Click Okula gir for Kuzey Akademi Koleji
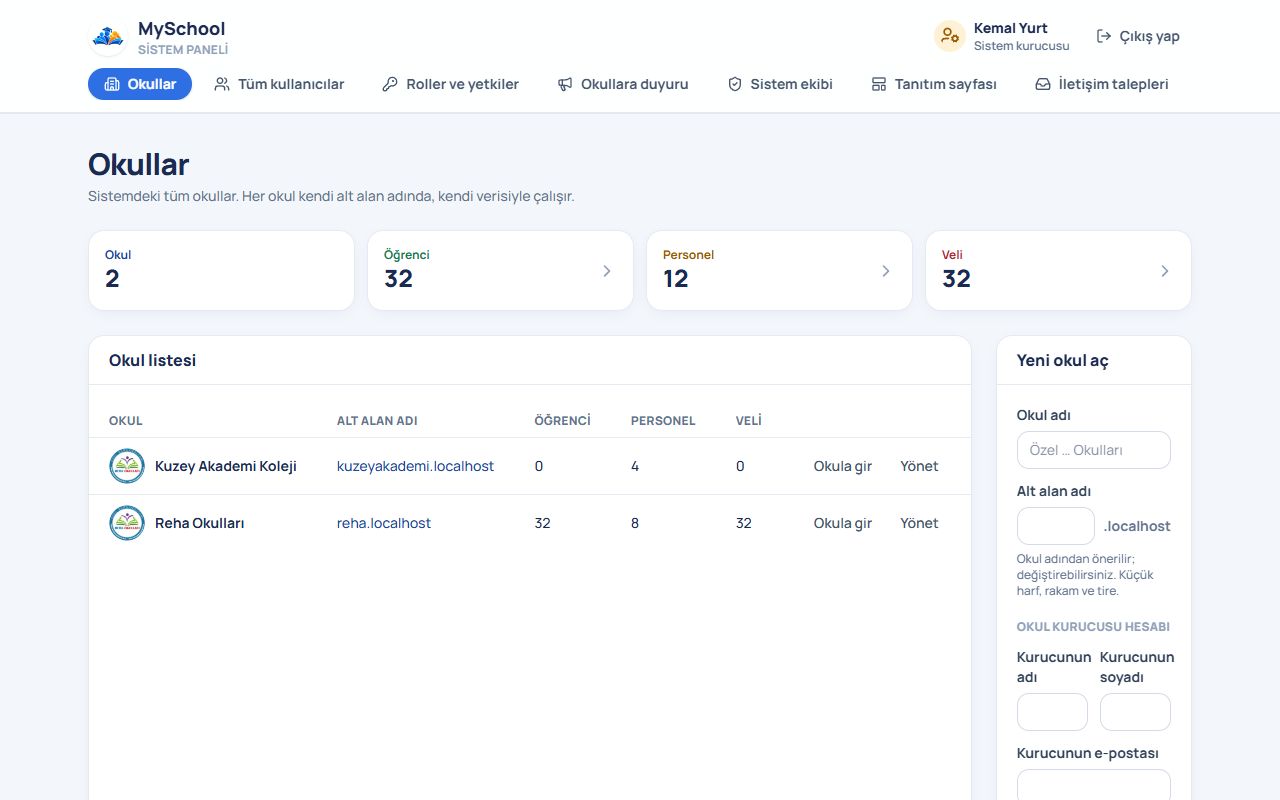1280x800 pixels. pos(843,466)
